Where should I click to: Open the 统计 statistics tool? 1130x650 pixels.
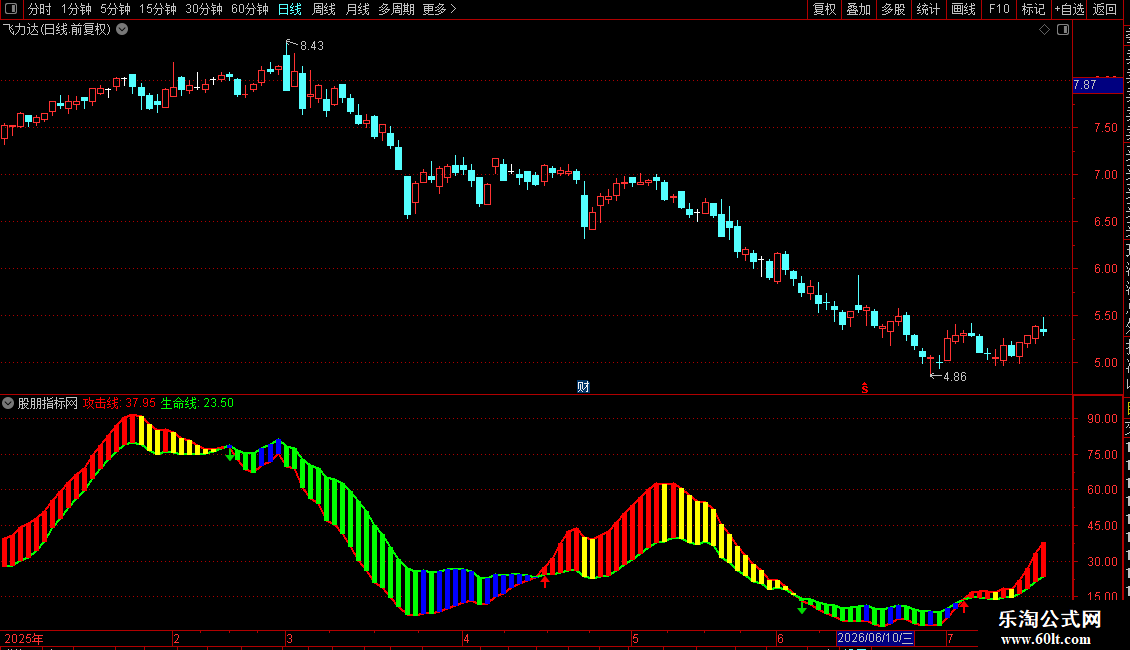(x=927, y=9)
